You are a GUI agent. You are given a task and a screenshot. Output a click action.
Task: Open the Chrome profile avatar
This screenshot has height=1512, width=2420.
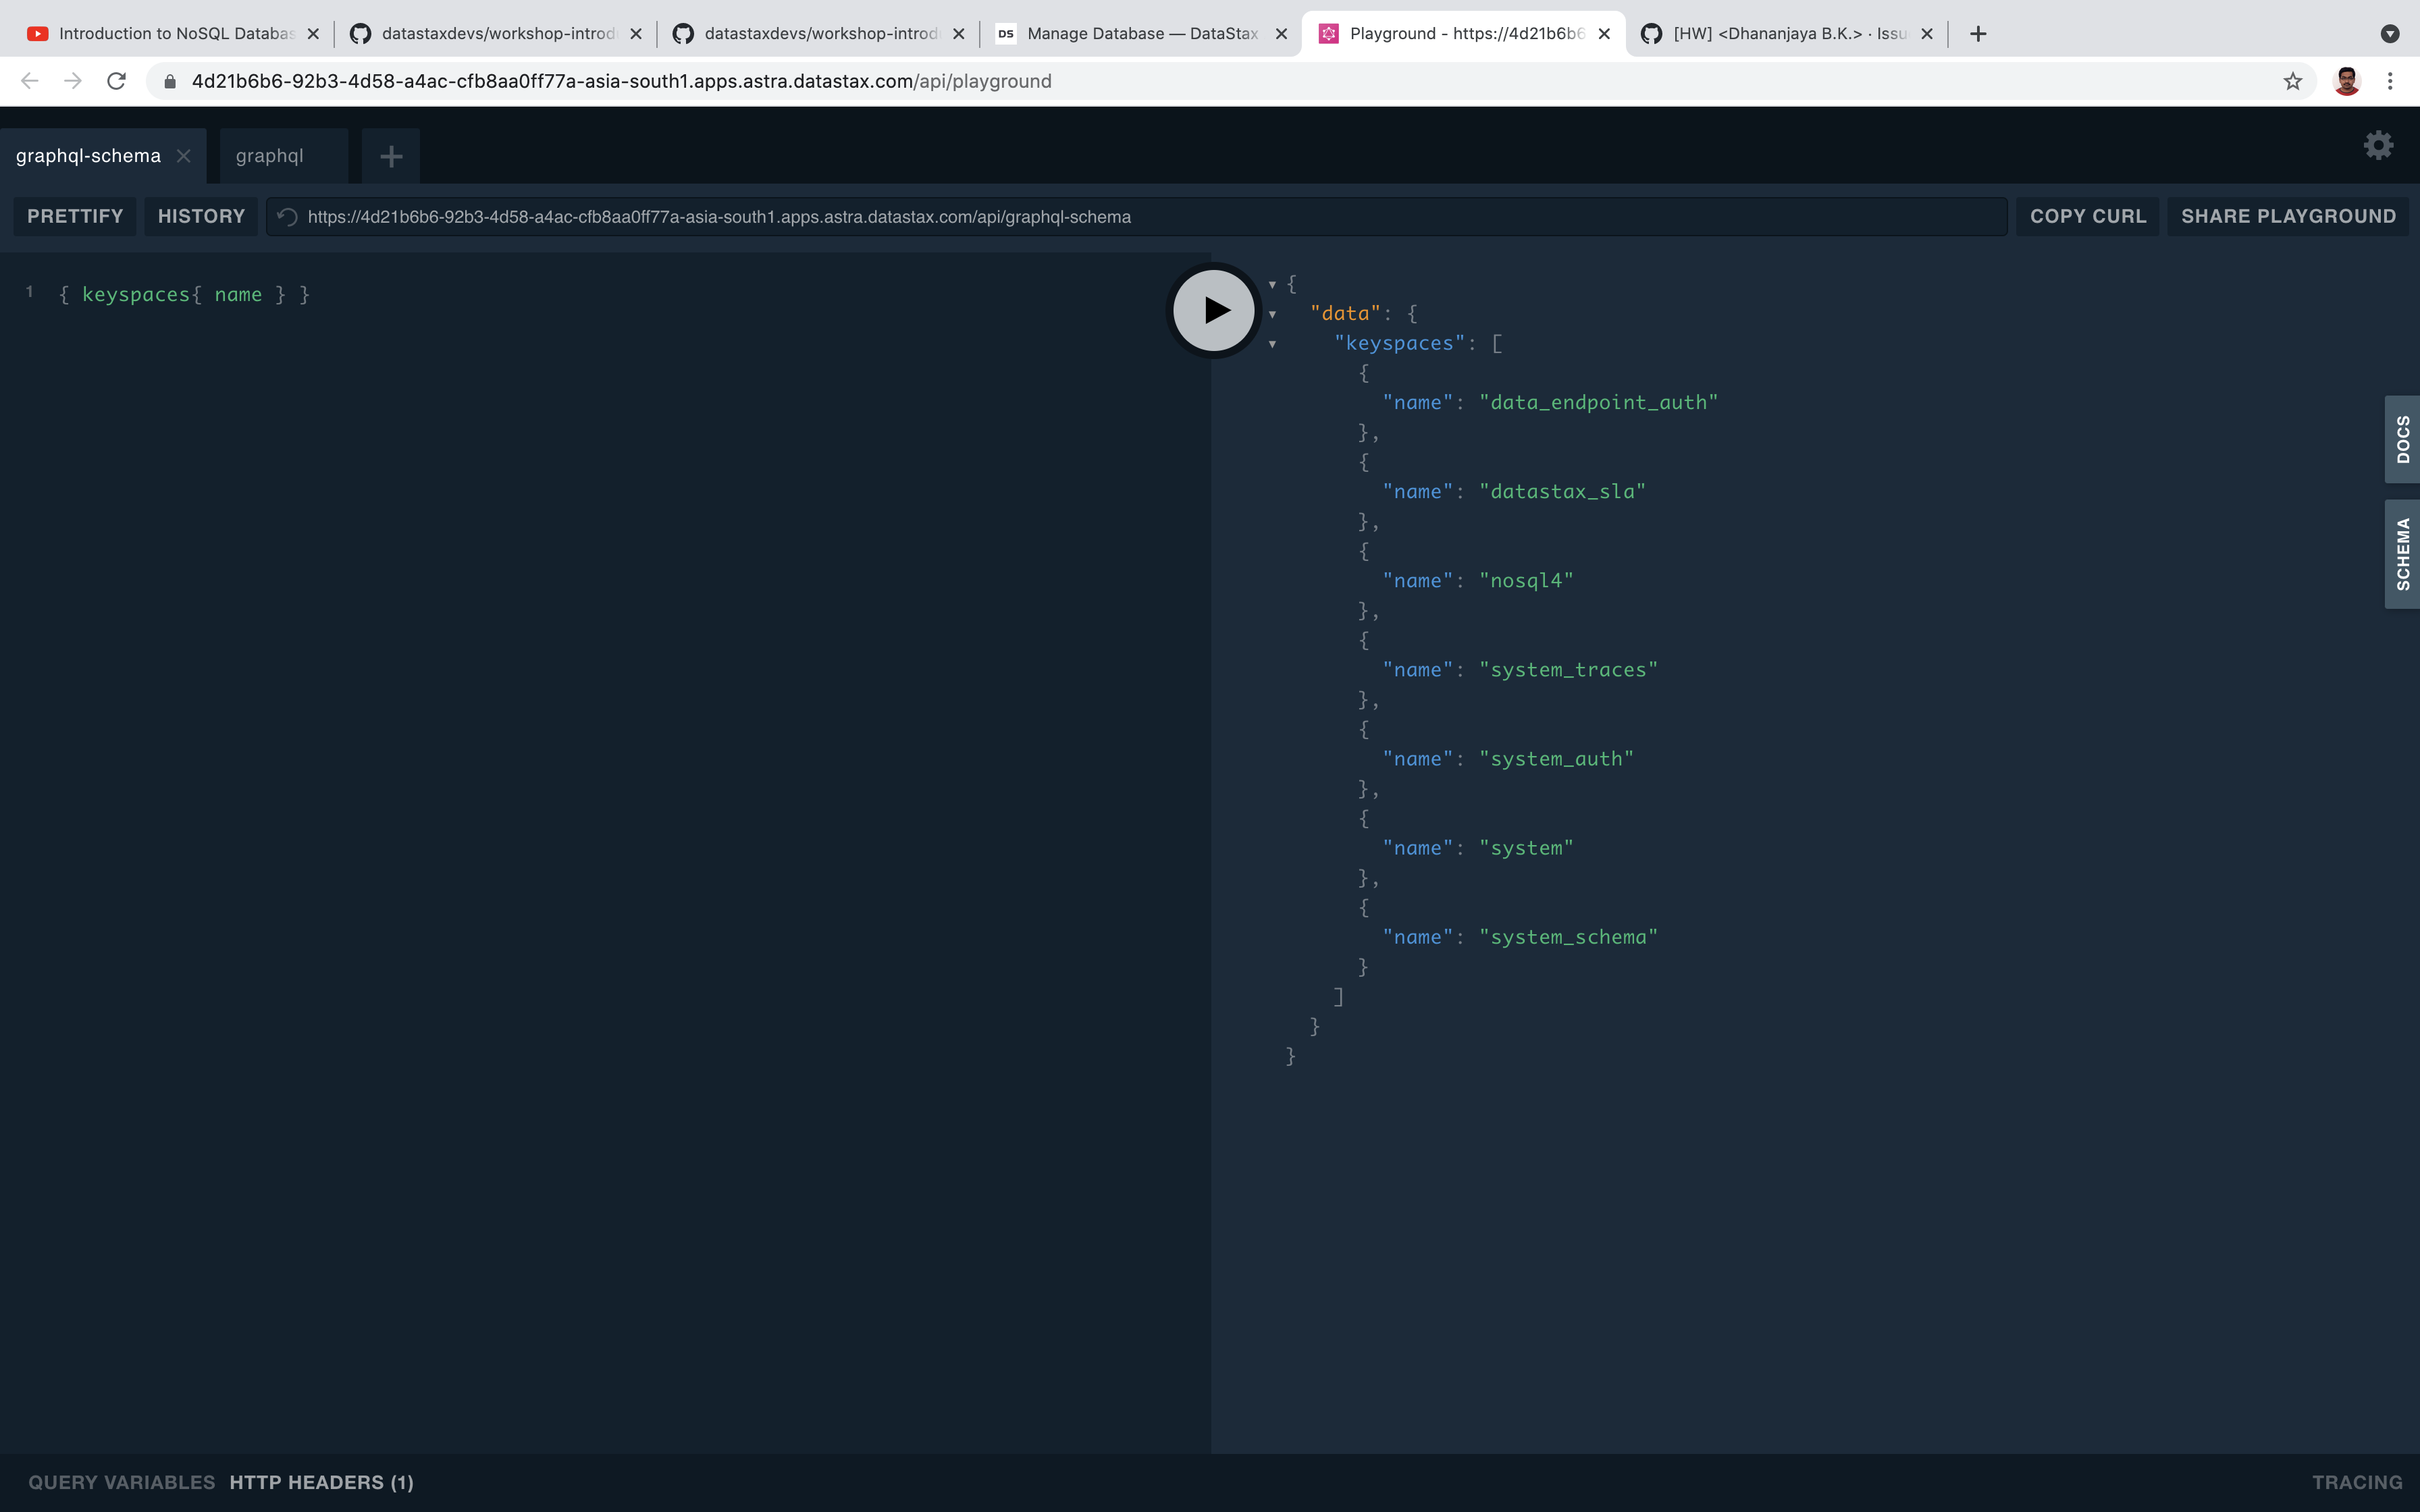coord(2347,80)
